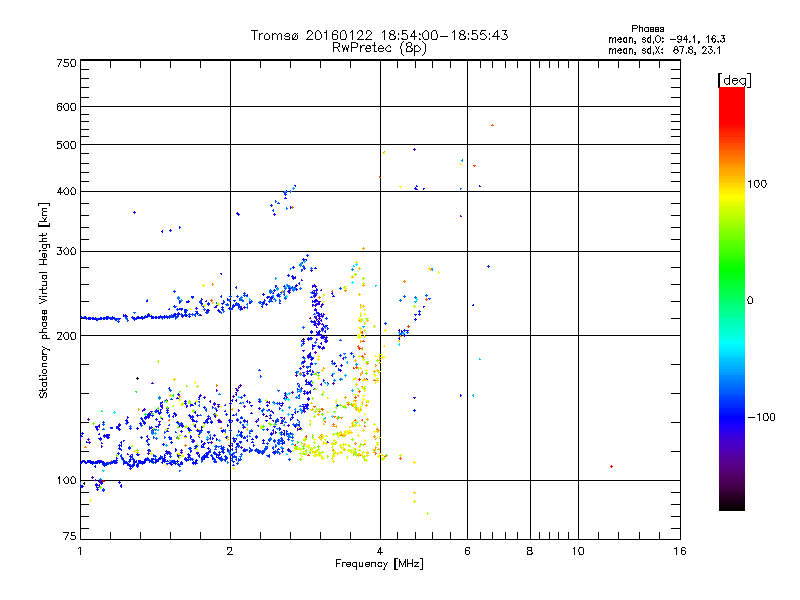Click the 'Stationary phase Virtual Height [km]' axis label
The height and width of the screenshot is (600, 800).
44,300
